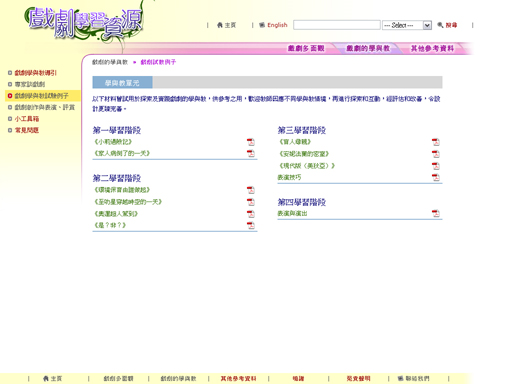Click heading 第四學習階段

pos(302,202)
